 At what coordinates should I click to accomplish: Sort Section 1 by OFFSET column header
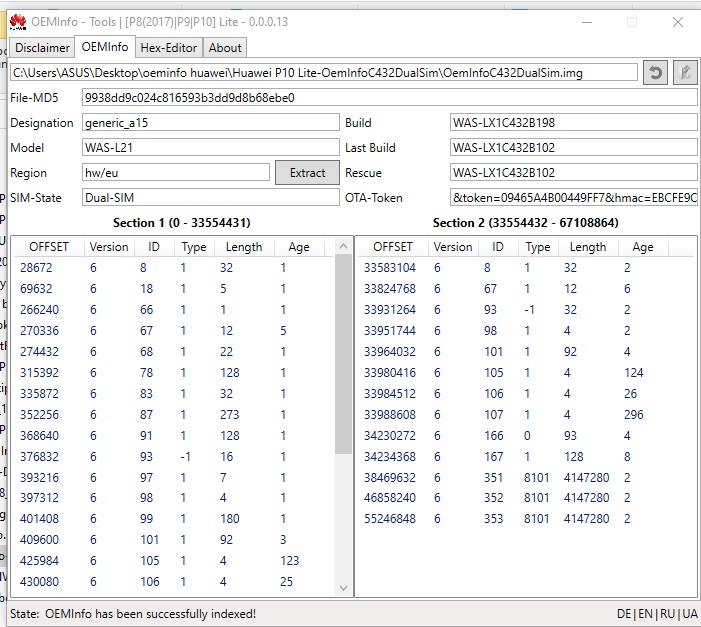[x=49, y=247]
